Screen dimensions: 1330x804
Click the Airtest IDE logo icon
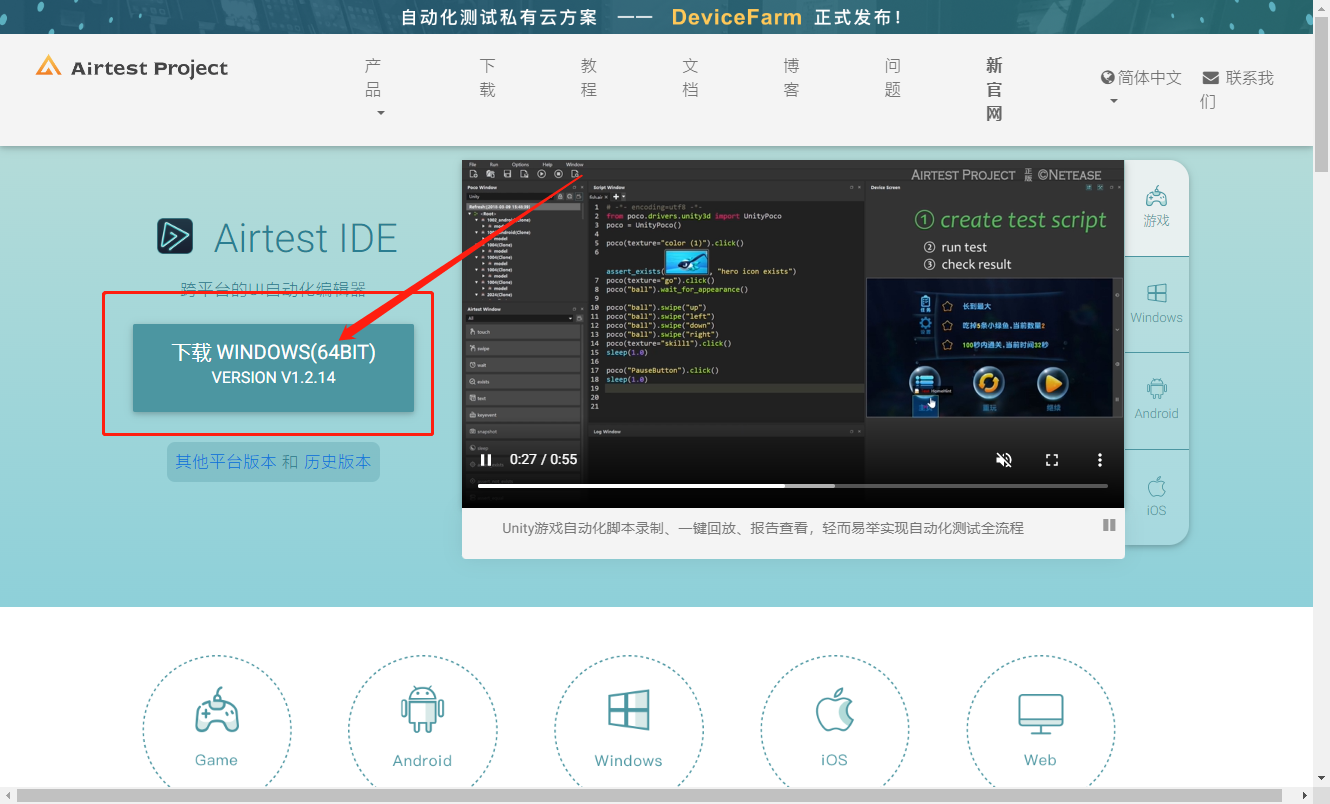[x=175, y=236]
